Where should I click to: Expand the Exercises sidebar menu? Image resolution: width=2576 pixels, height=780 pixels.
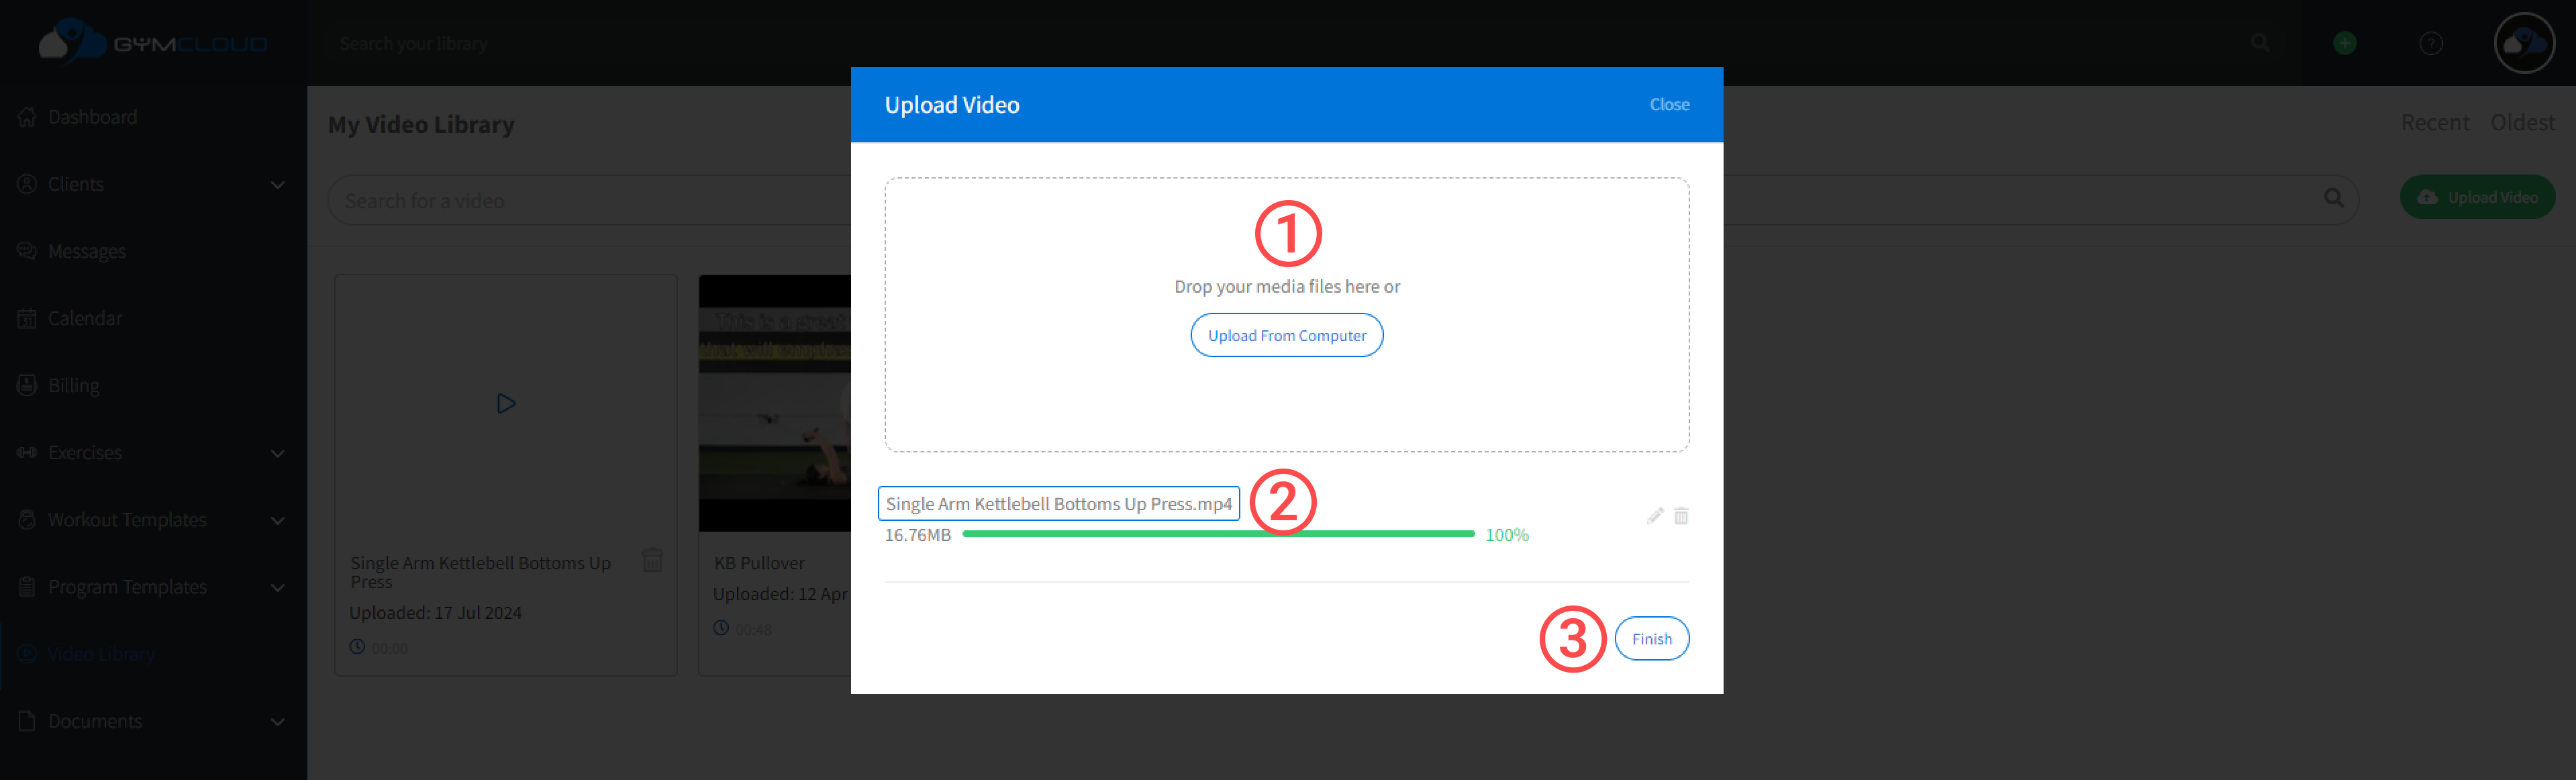coord(277,453)
